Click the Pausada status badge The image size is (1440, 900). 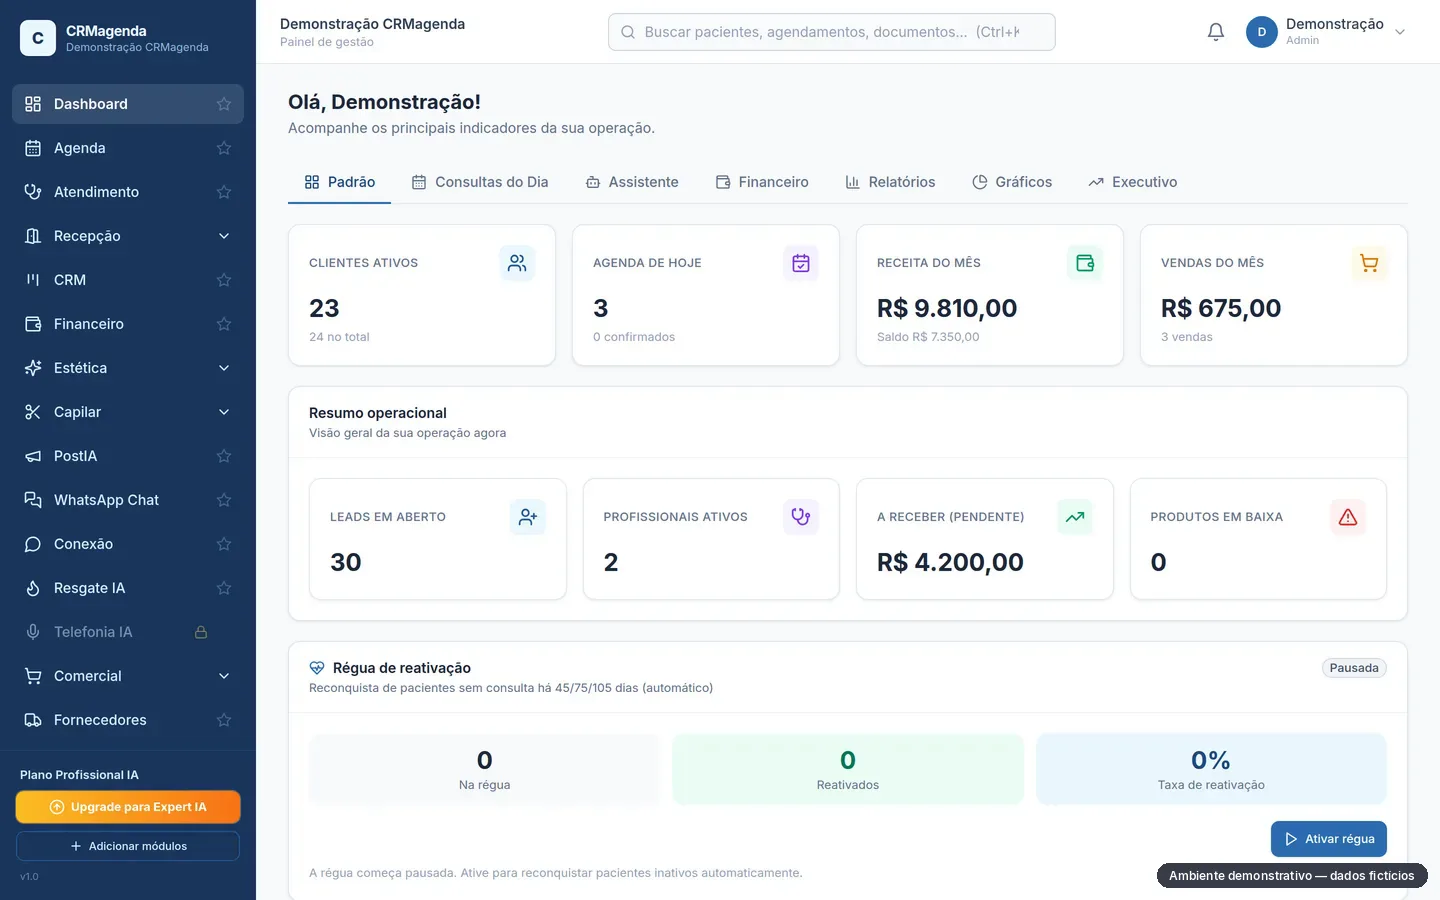[x=1354, y=668]
